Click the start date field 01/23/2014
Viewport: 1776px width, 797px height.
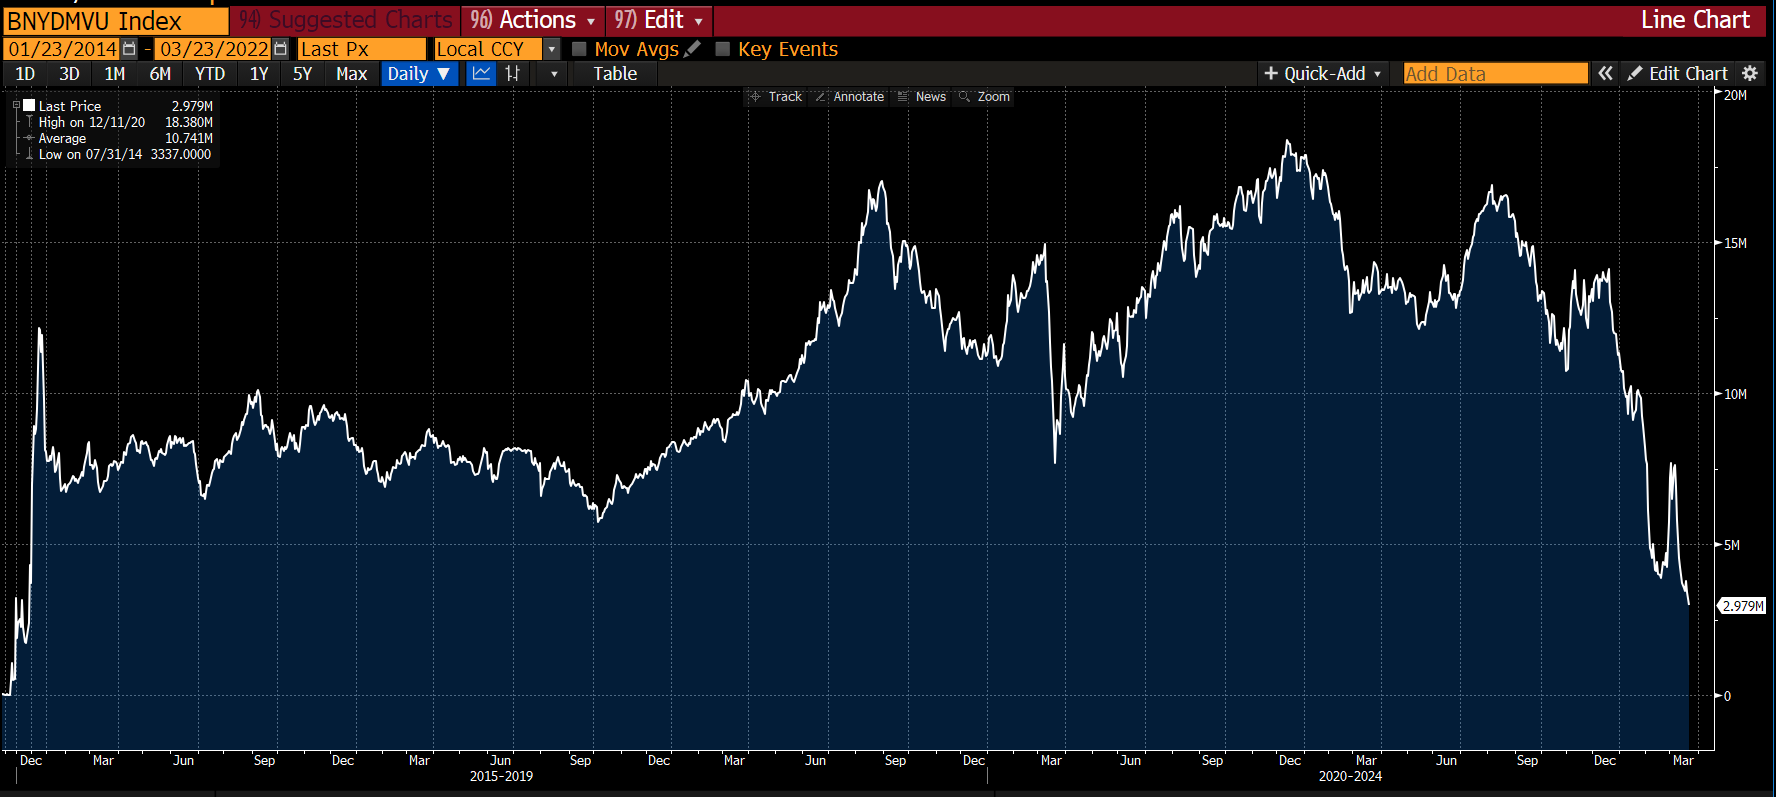62,49
